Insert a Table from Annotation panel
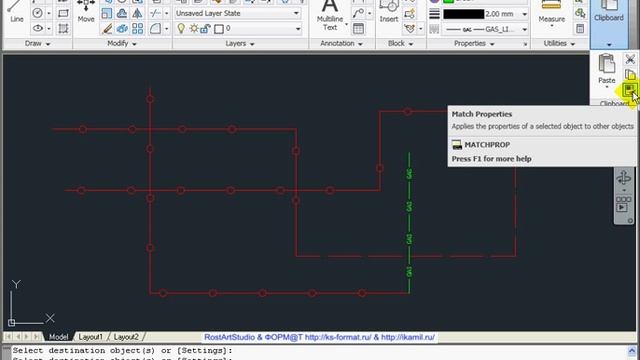The width and height of the screenshot is (640, 360). coord(358,28)
